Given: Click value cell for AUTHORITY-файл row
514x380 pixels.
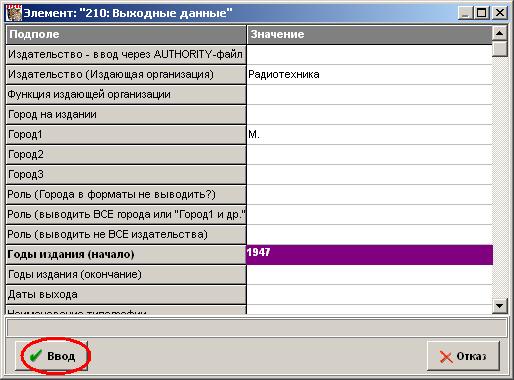Looking at the screenshot, I should (x=369, y=54).
